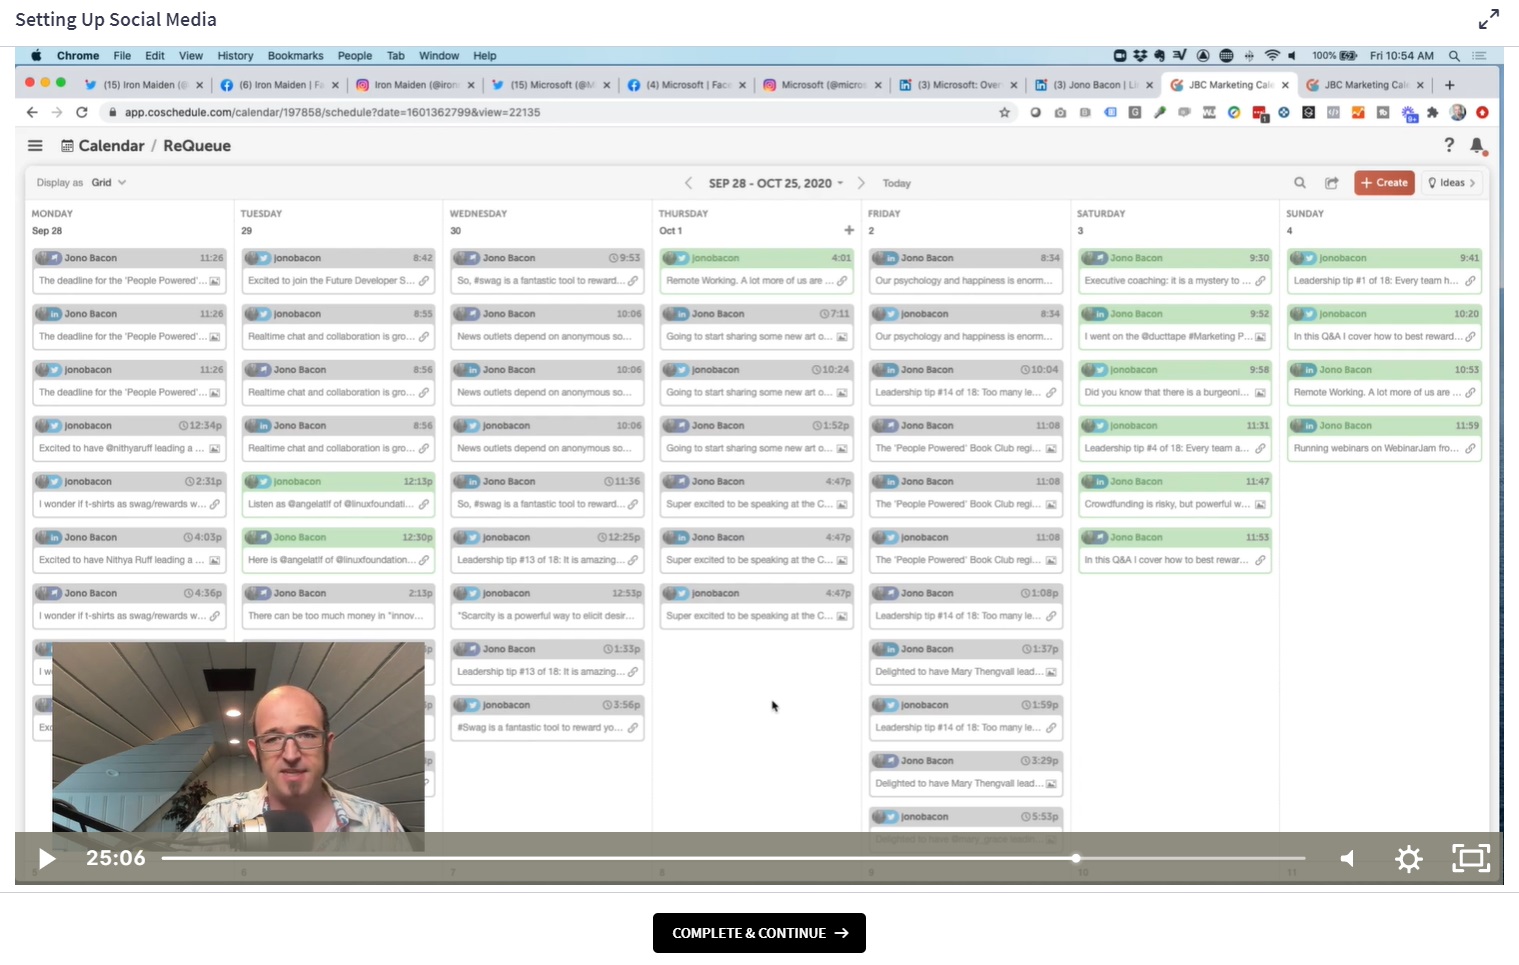Expand lesson with top-right arrows icon
This screenshot has height=965, width=1519.
(x=1489, y=19)
